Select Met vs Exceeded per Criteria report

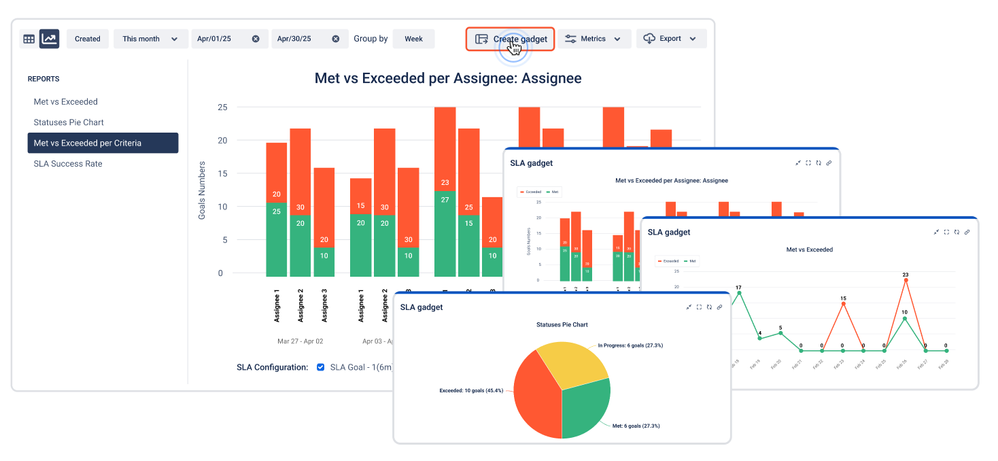pyautogui.click(x=102, y=143)
